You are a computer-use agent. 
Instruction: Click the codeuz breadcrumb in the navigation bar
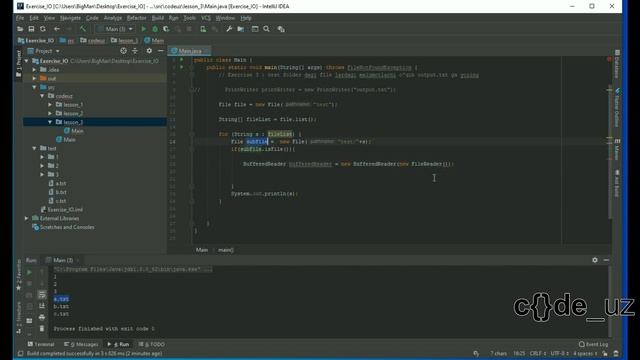click(x=93, y=40)
